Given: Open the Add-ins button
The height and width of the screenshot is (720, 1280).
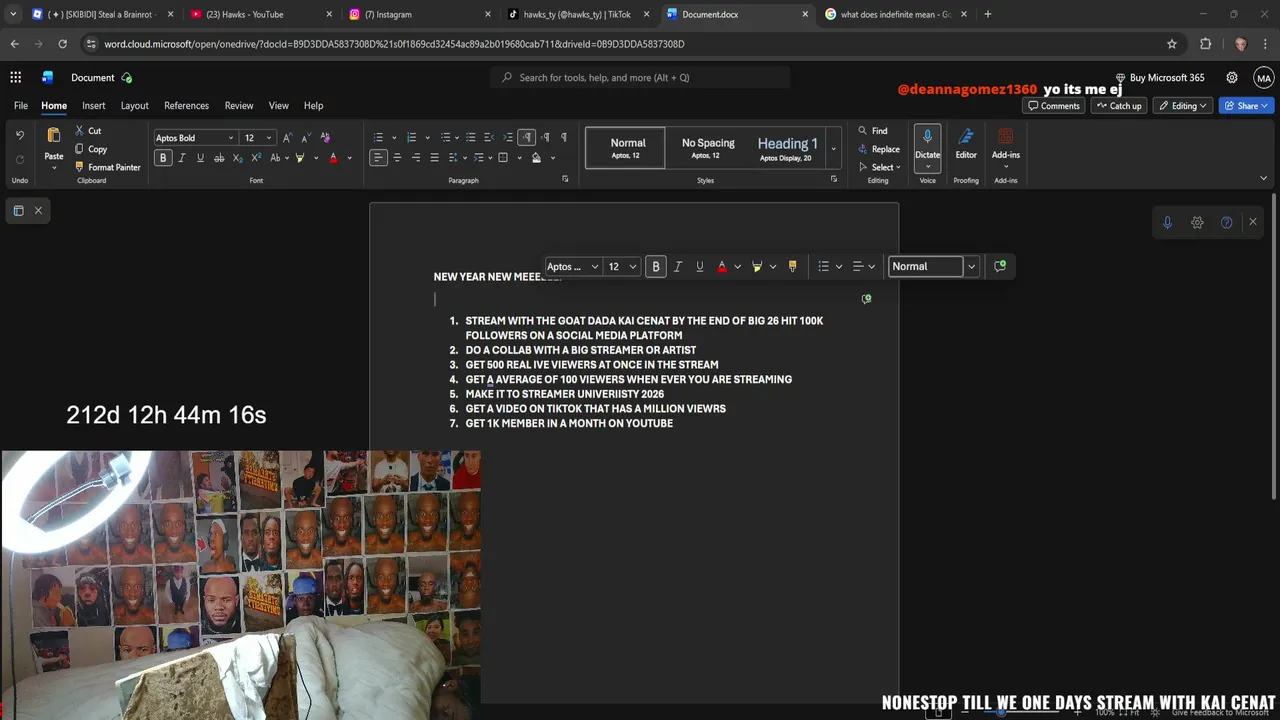Looking at the screenshot, I should pos(1006,143).
